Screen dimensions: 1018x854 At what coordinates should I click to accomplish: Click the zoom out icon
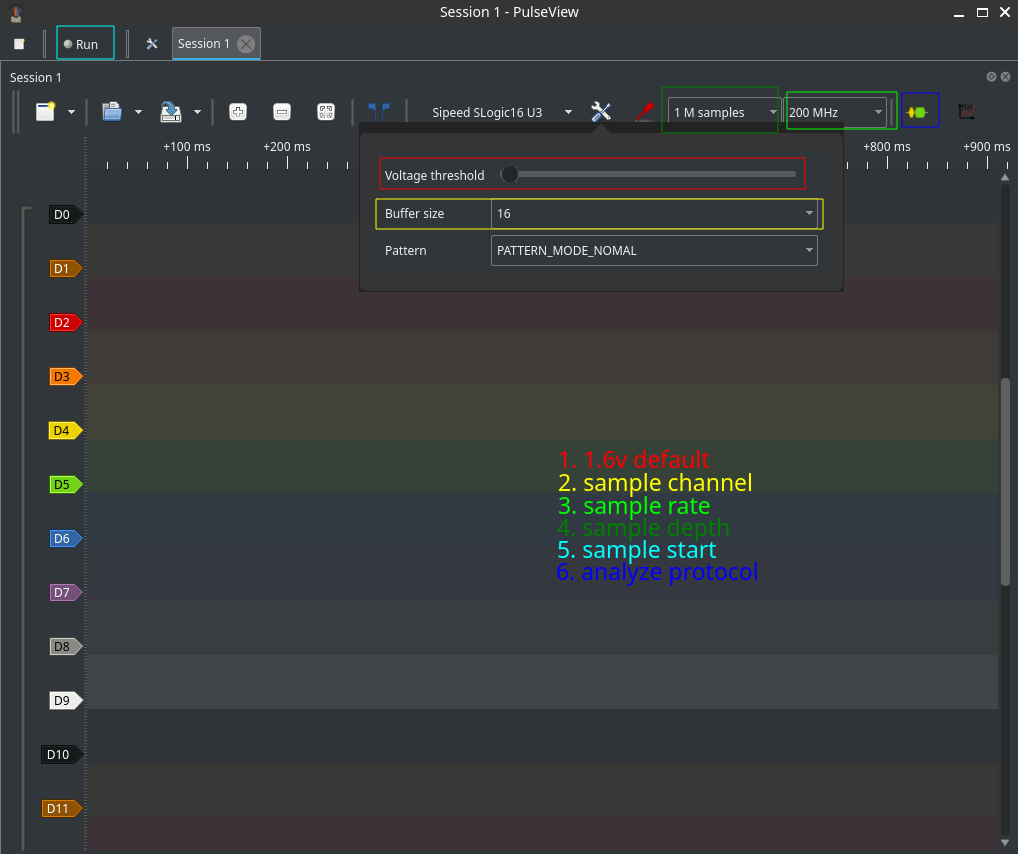coord(282,112)
